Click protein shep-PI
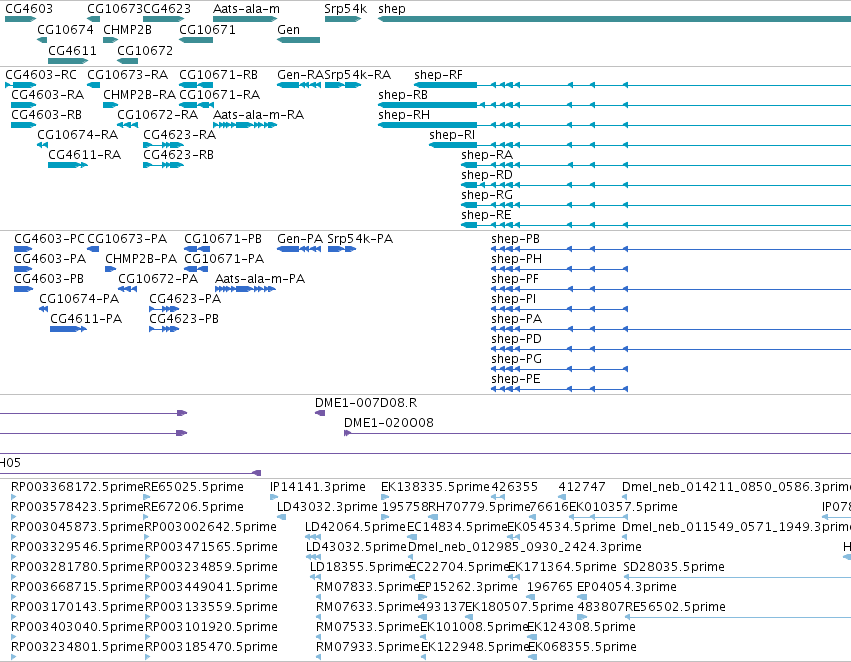Image resolution: width=851 pixels, height=662 pixels. pos(513,300)
